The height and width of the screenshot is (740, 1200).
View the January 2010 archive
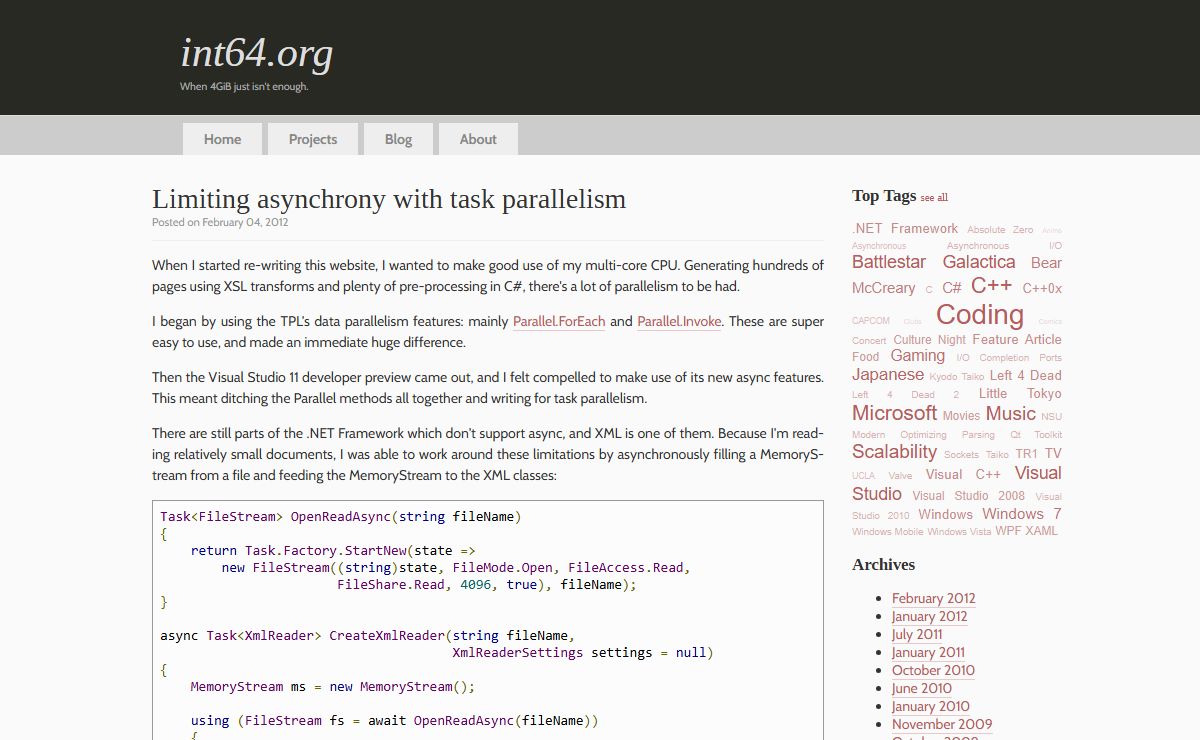point(931,706)
